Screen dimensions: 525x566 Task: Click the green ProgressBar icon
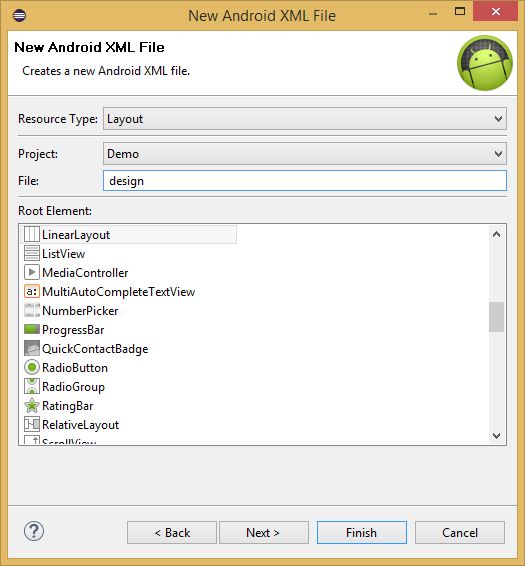coord(31,329)
